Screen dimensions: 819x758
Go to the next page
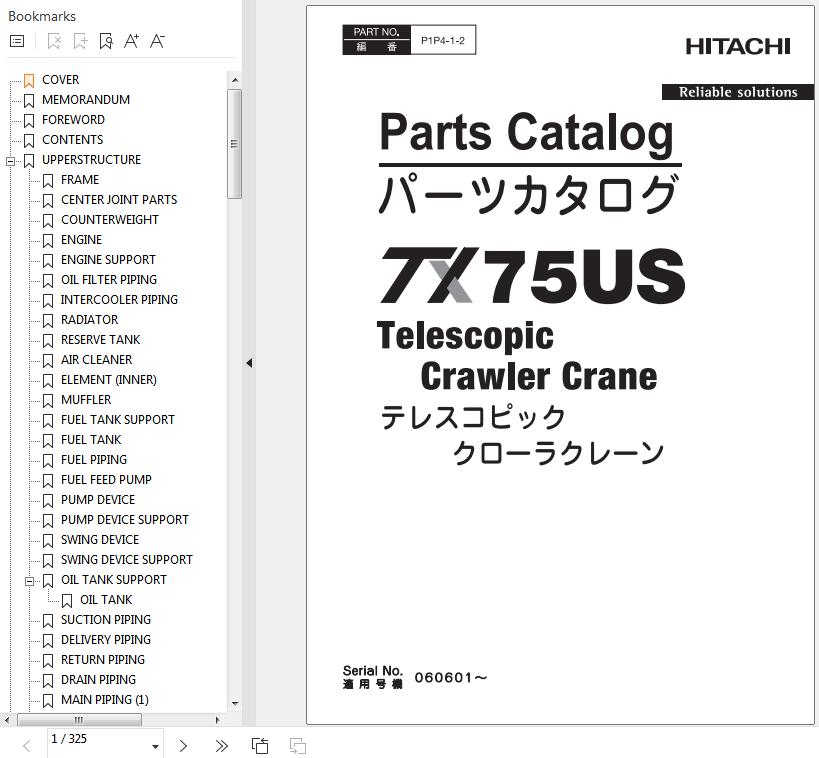click(x=183, y=745)
